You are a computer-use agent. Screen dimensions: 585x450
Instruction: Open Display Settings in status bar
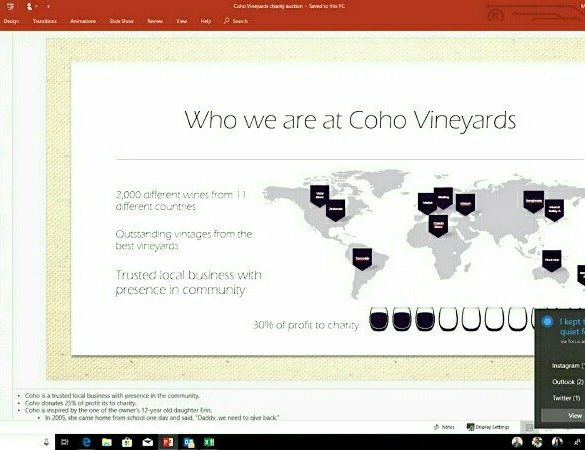pyautogui.click(x=488, y=427)
